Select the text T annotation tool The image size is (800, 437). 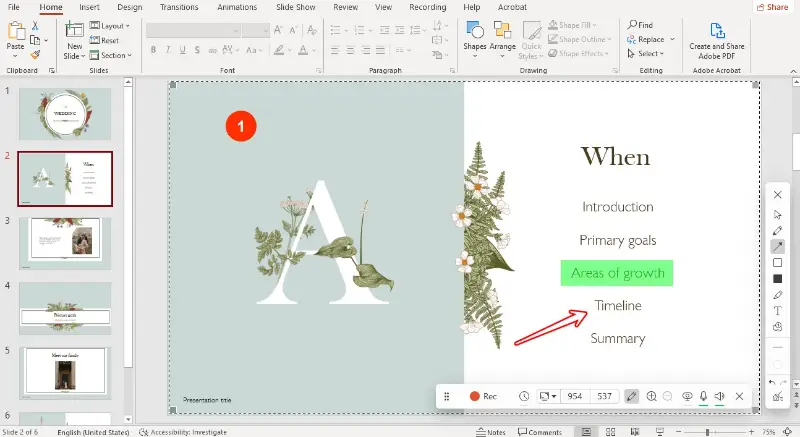(x=778, y=311)
